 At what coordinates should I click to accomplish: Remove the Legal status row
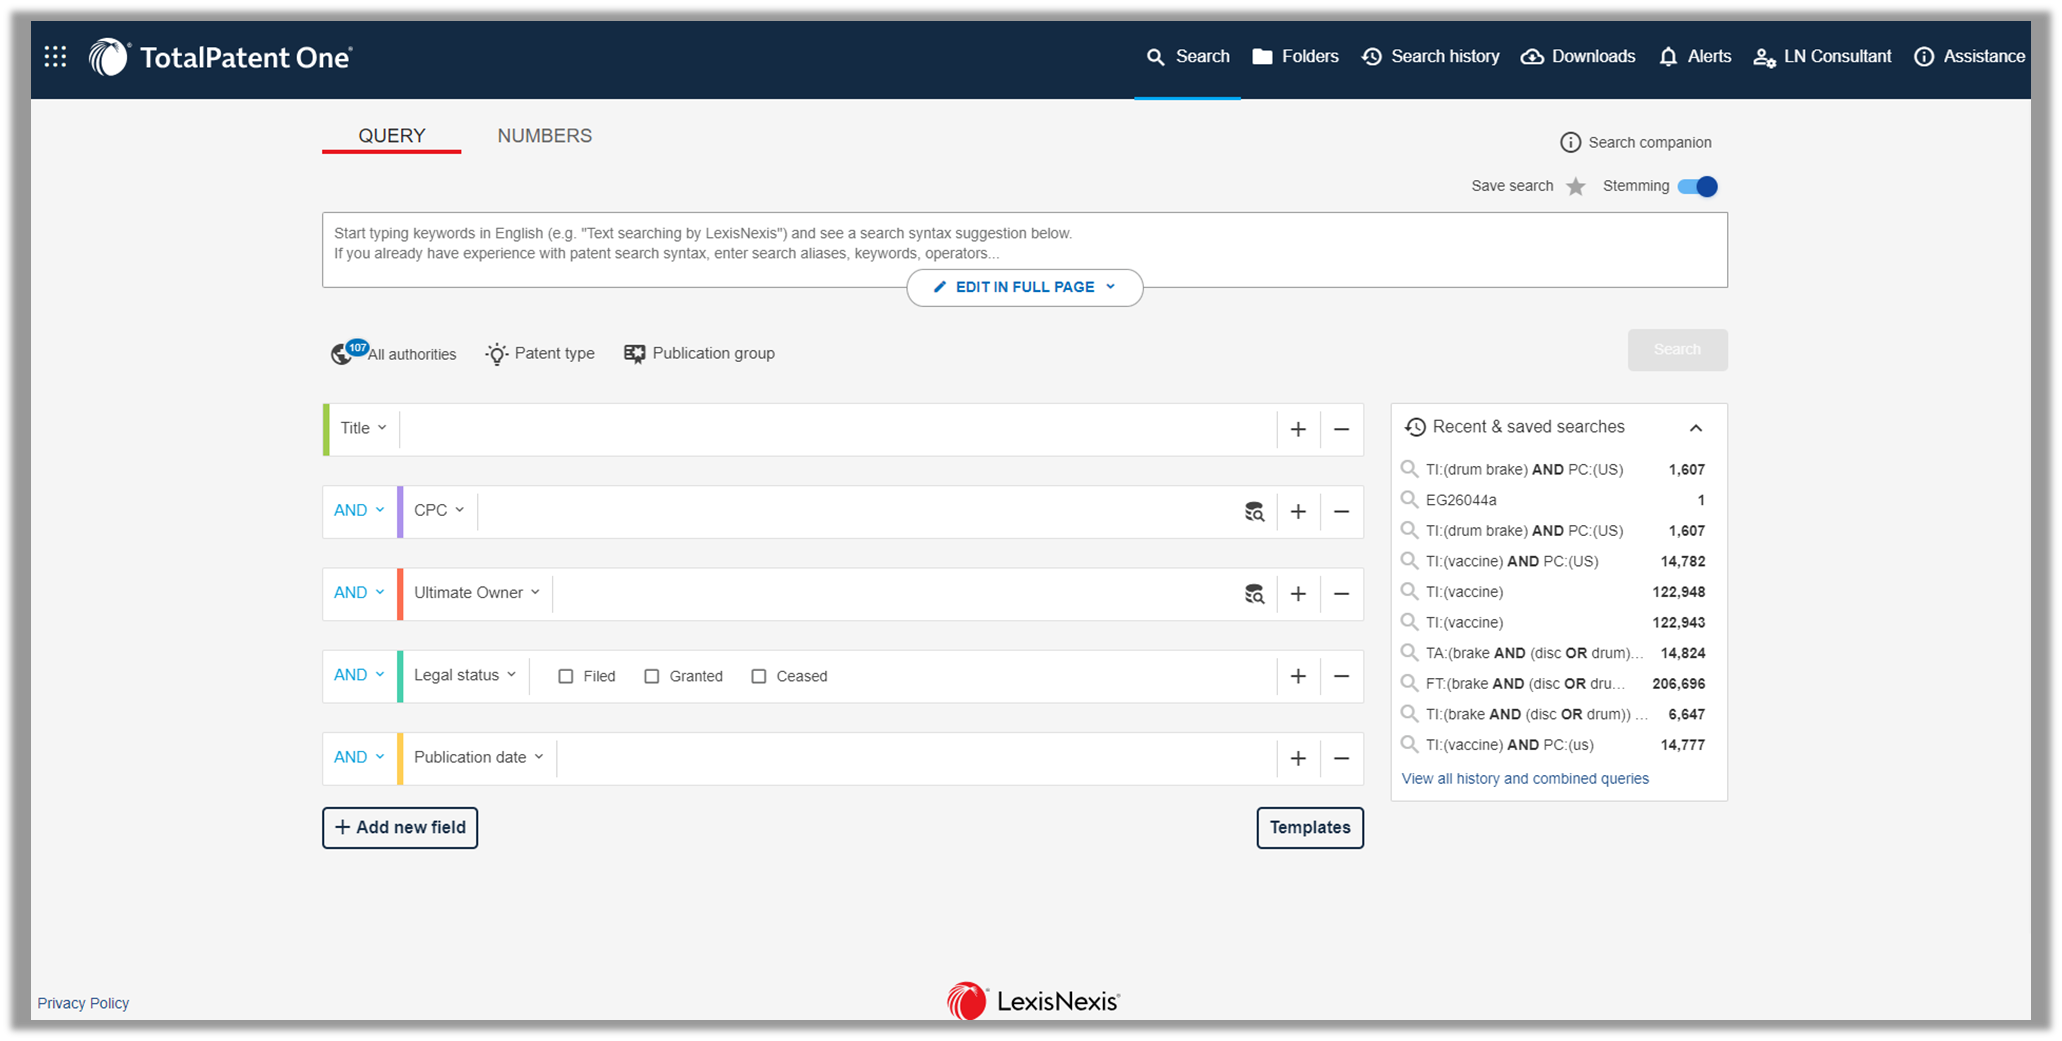click(x=1341, y=676)
